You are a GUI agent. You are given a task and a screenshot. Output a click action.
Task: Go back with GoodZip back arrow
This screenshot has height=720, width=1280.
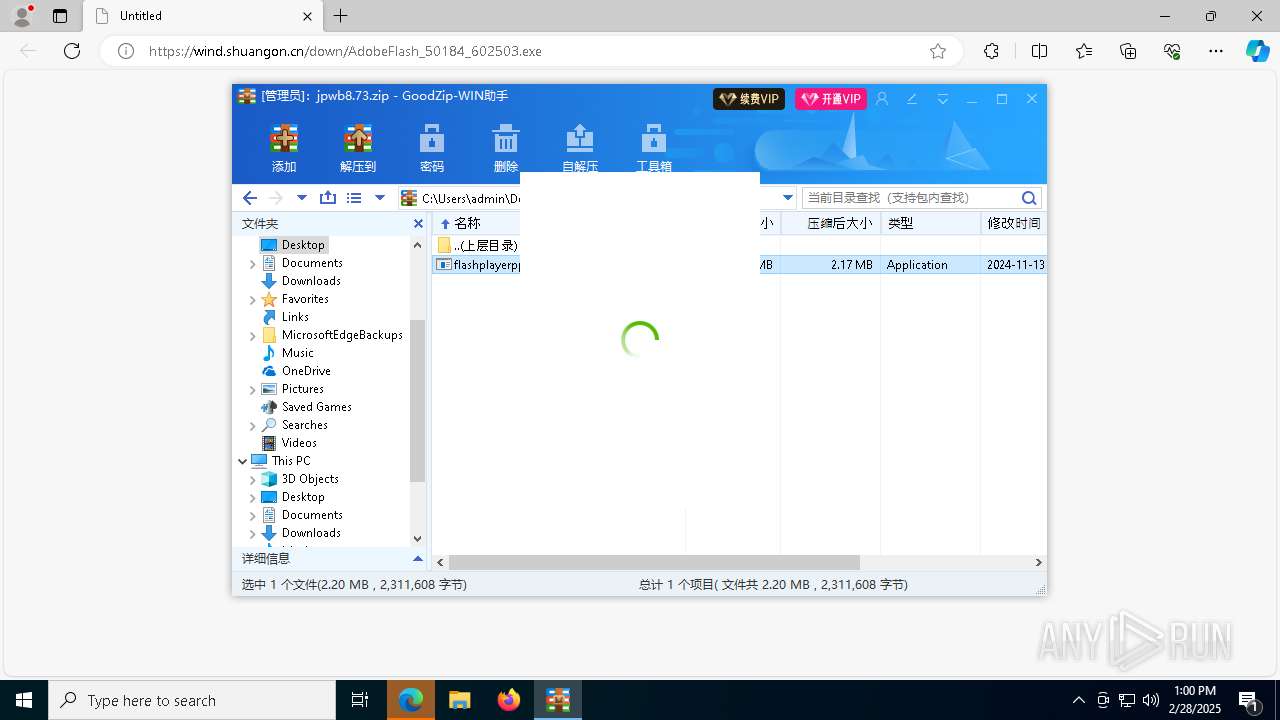pyautogui.click(x=250, y=198)
